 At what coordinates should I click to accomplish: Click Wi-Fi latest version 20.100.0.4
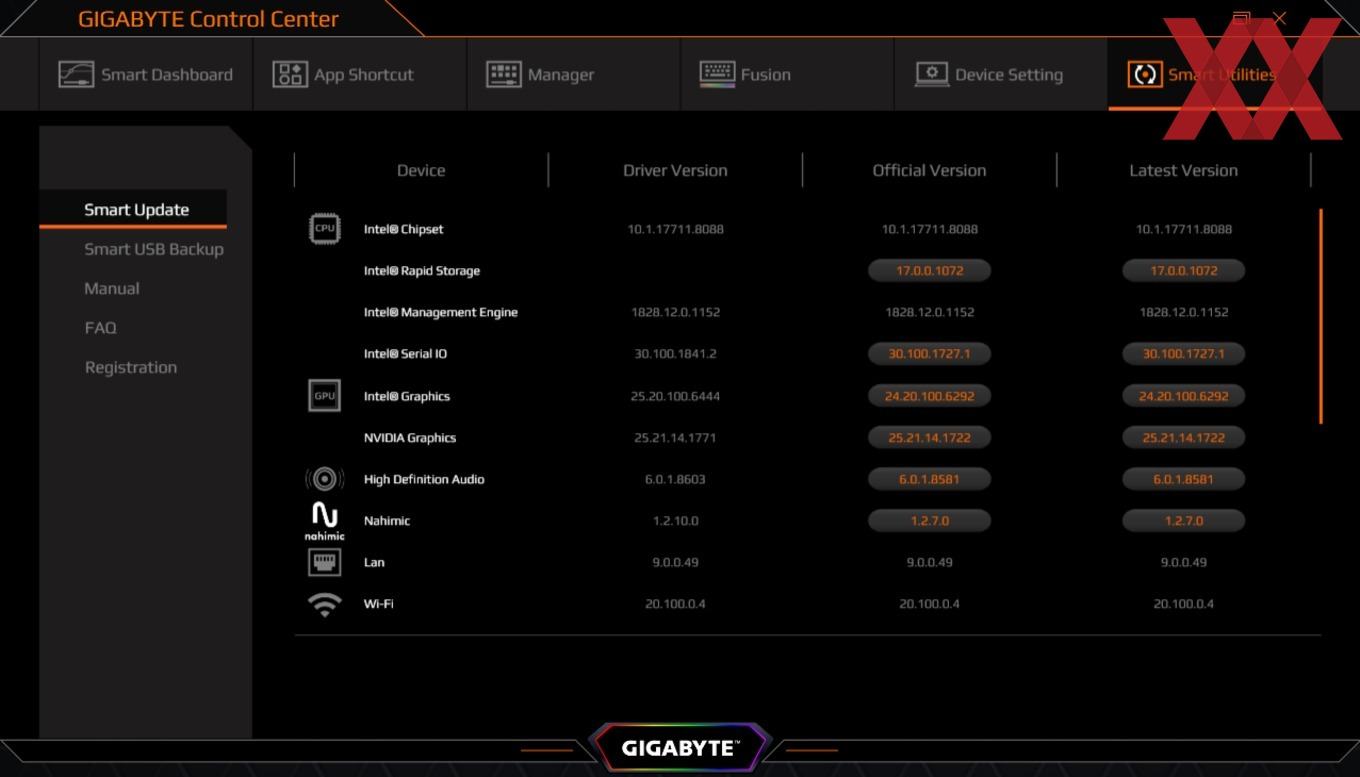1183,604
